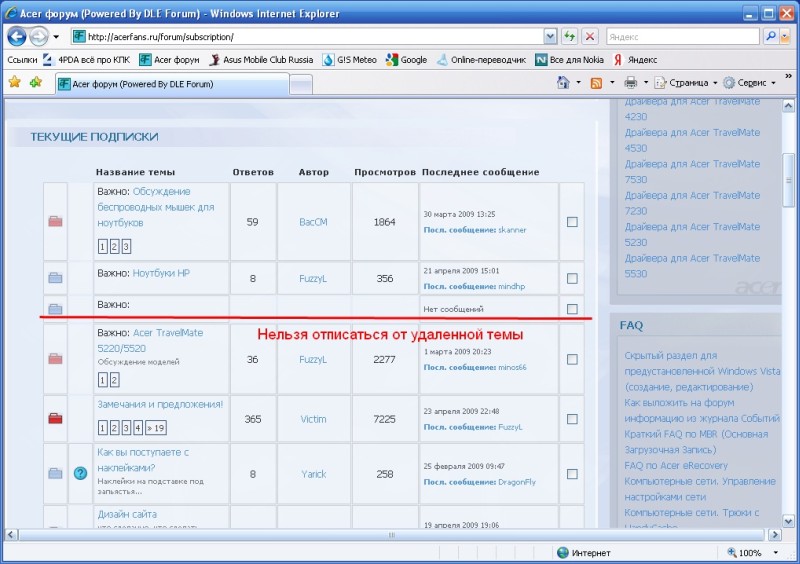The height and width of the screenshot is (564, 800).
Task: Open last poster DragonFly link
Action: click(x=517, y=482)
